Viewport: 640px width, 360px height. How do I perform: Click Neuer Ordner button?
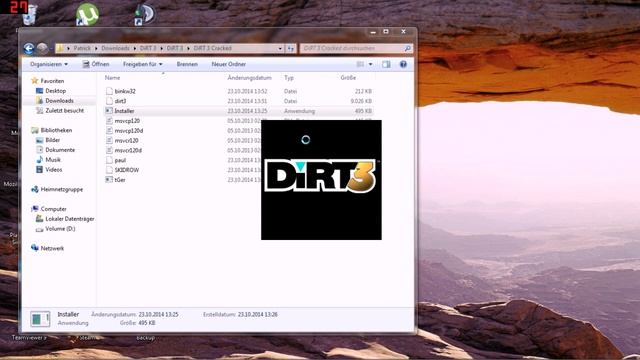[x=229, y=64]
